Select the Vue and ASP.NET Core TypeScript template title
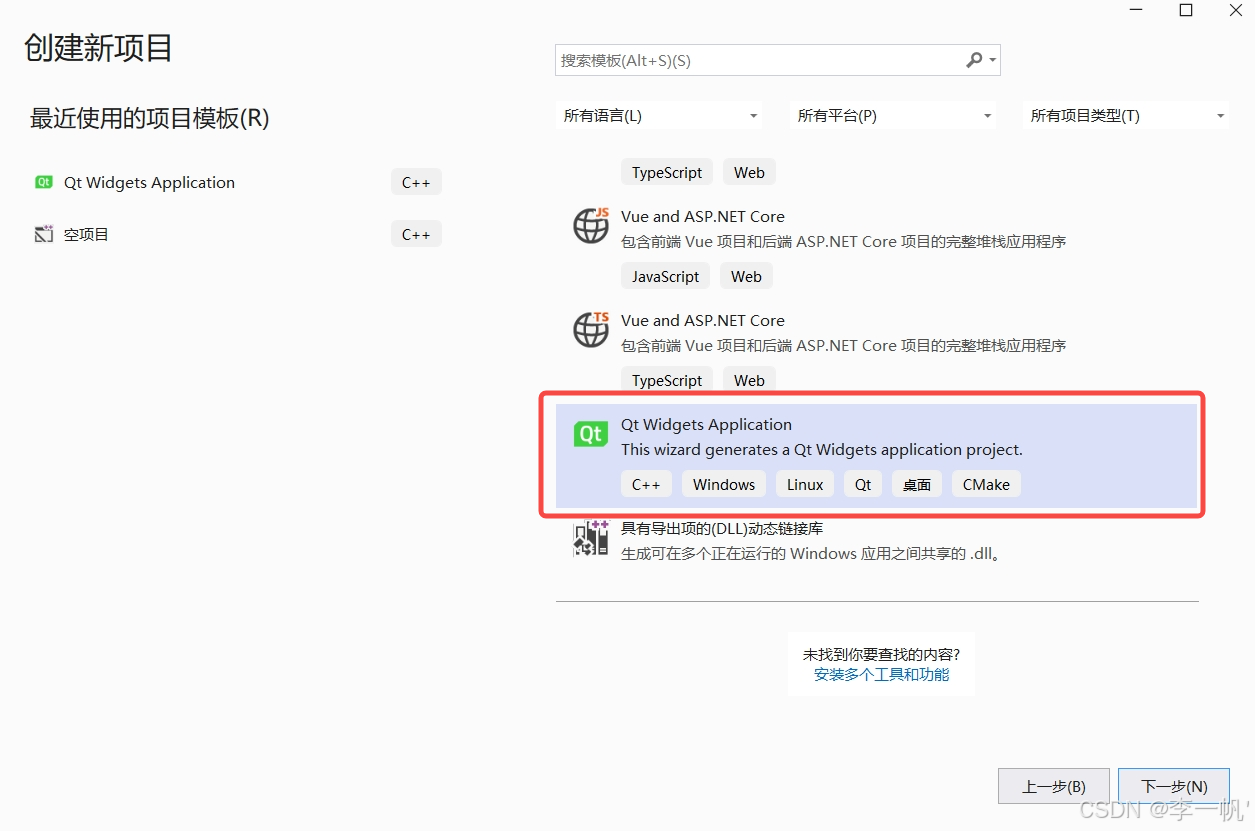This screenshot has width=1255, height=831. 702,320
